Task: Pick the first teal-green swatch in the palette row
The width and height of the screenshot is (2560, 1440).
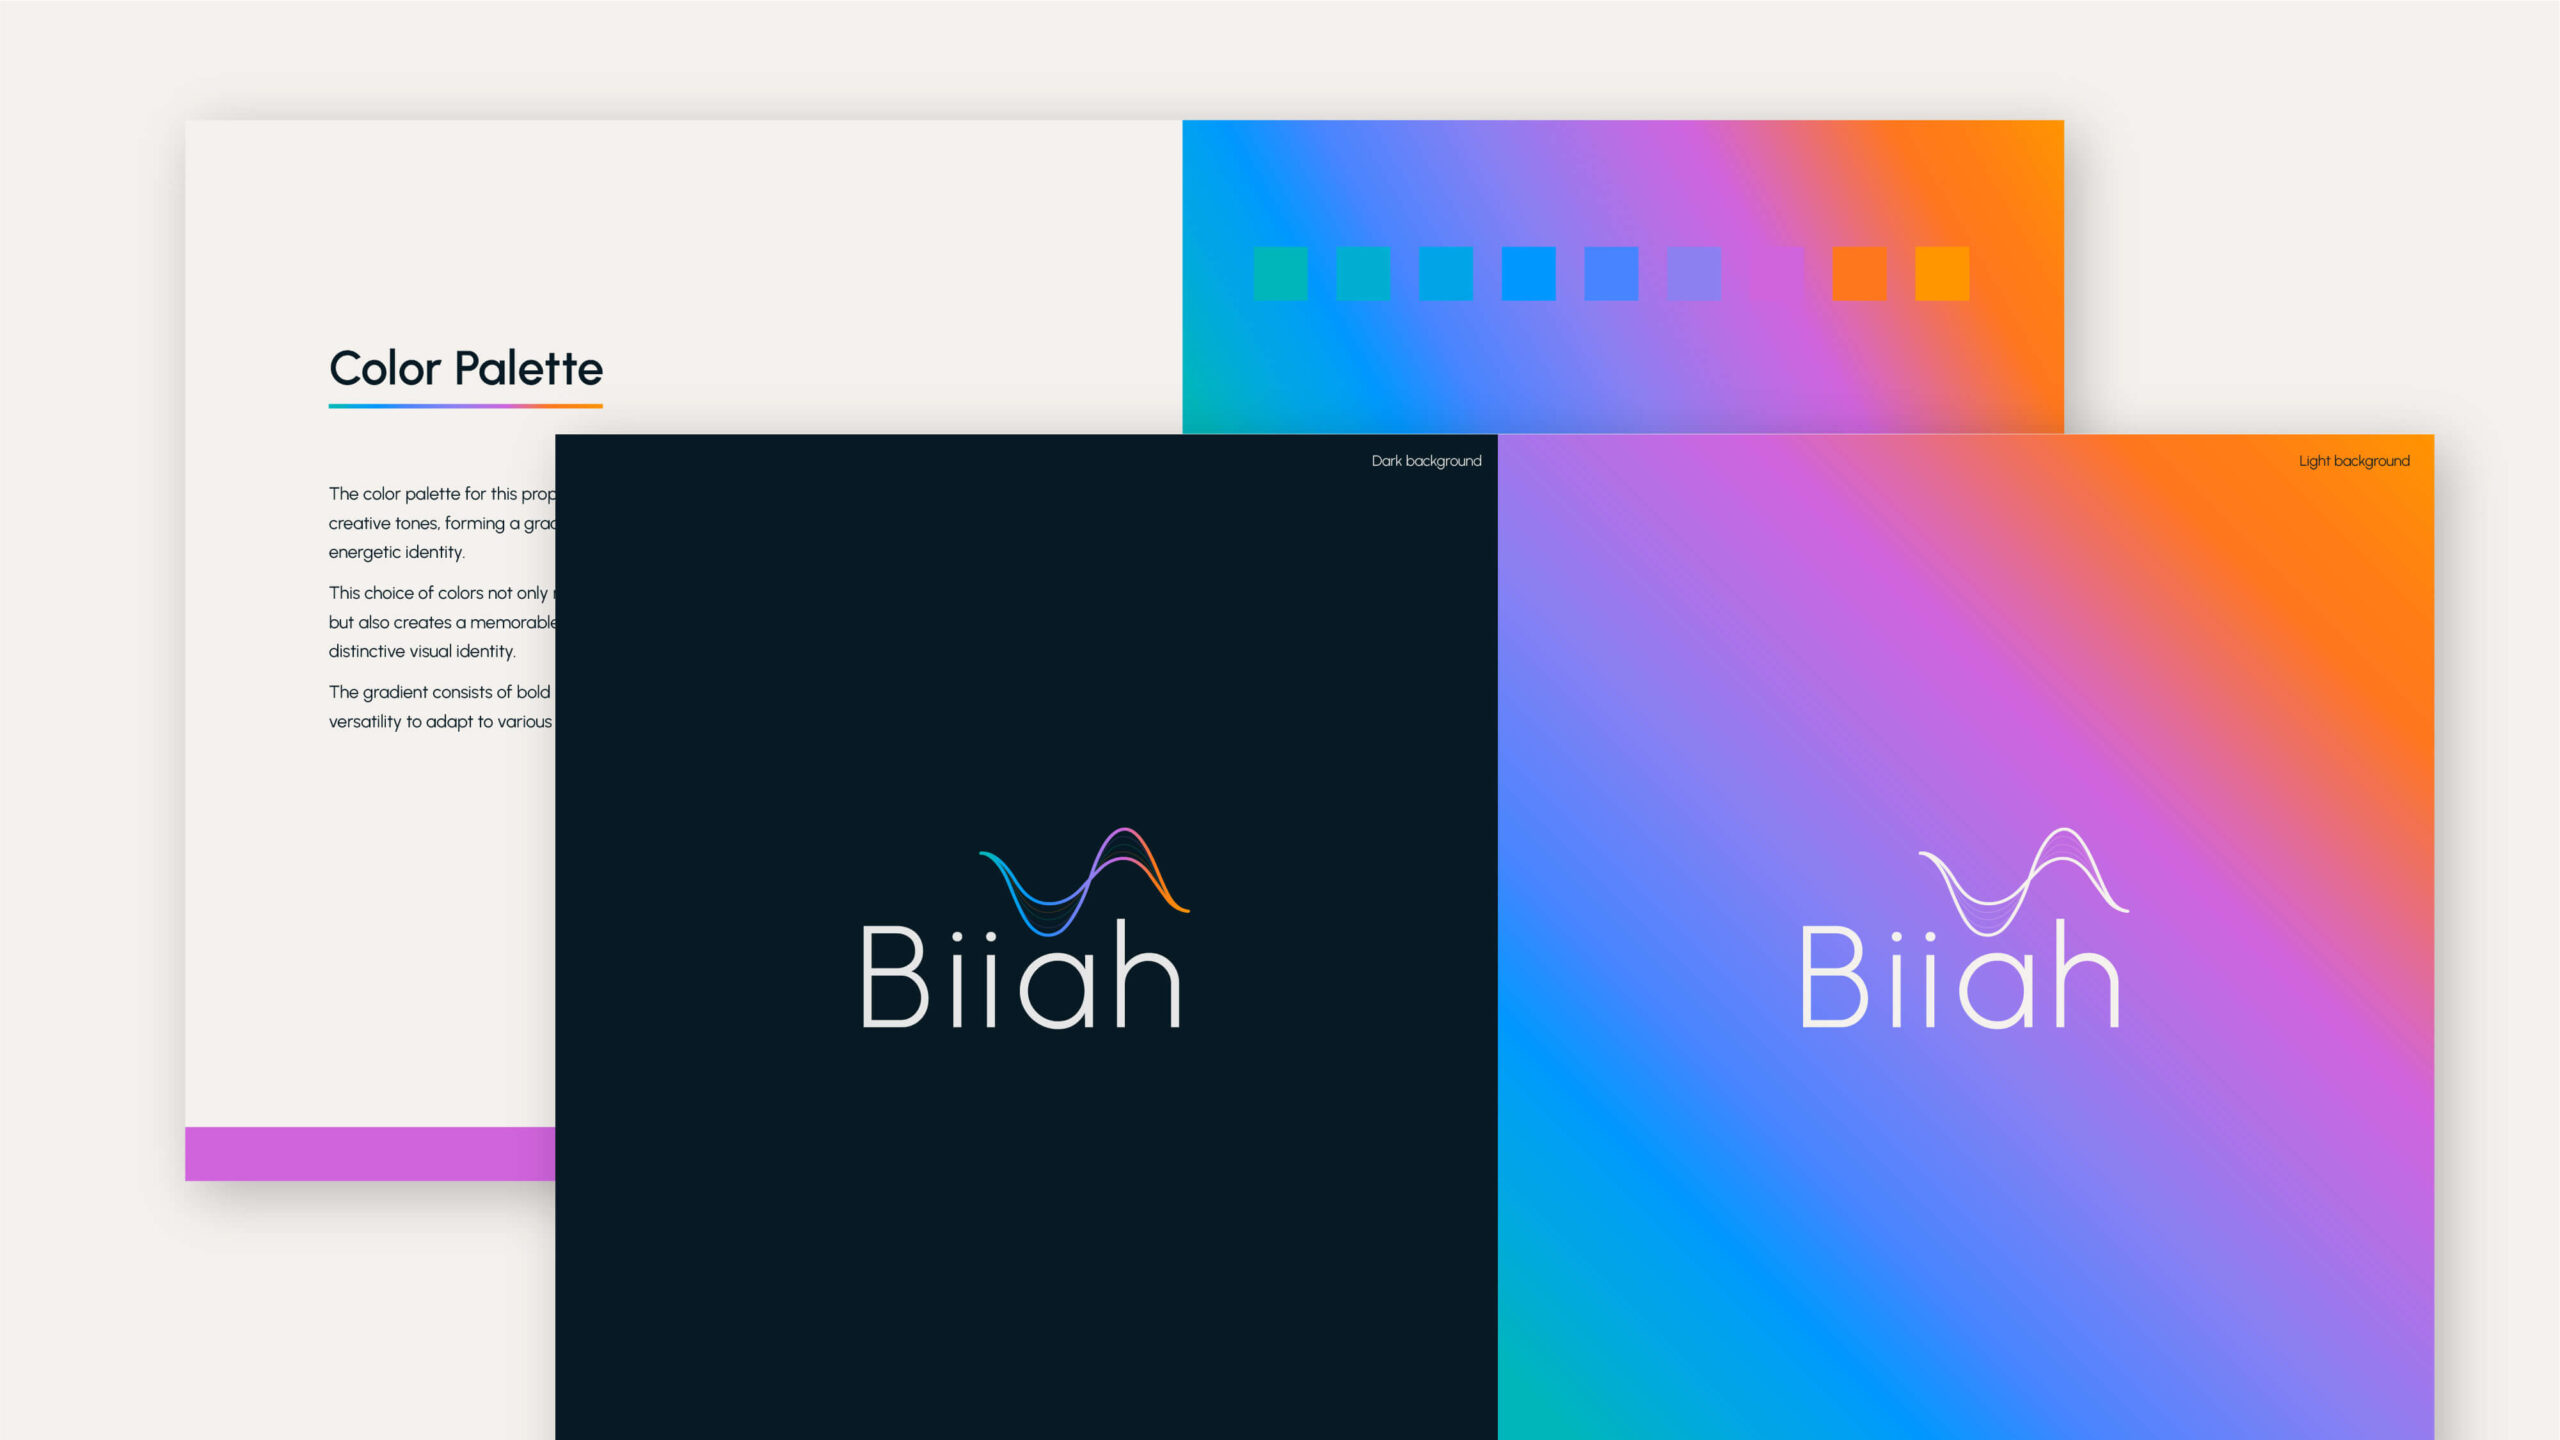Action: coord(1281,273)
